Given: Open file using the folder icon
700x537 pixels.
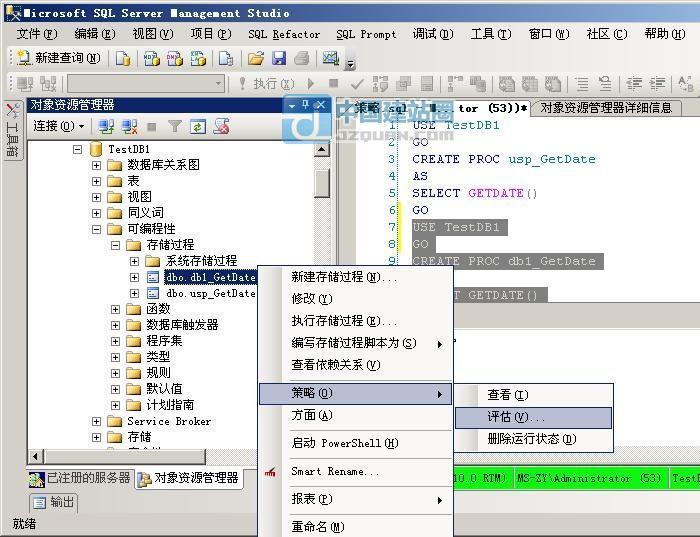Looking at the screenshot, I should click(x=256, y=58).
